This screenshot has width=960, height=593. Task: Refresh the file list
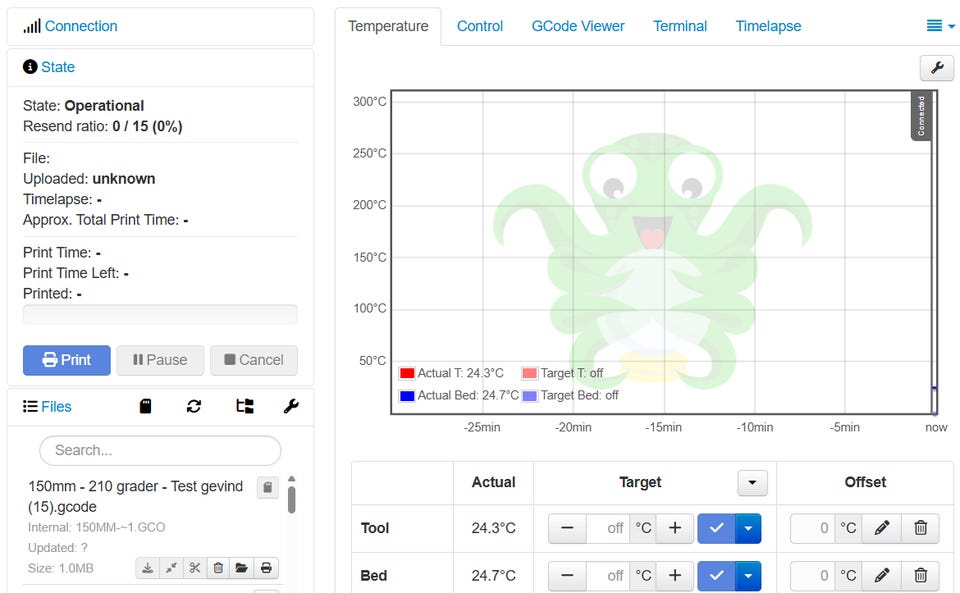(x=194, y=406)
